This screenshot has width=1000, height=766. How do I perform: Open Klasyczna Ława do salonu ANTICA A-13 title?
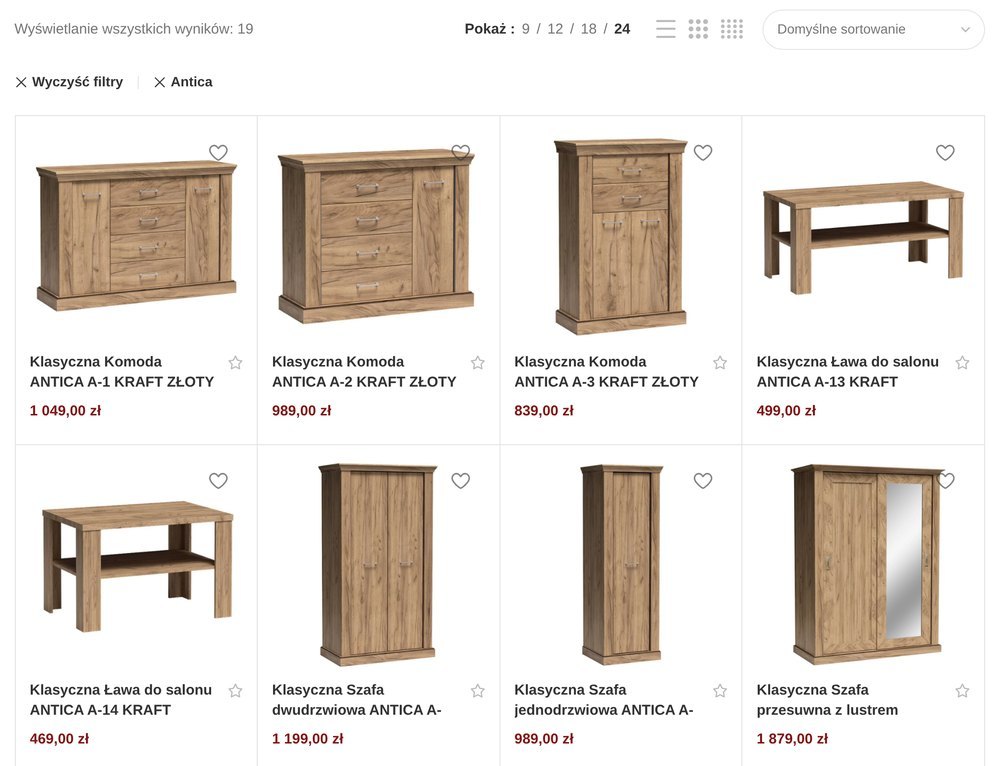pyautogui.click(x=848, y=372)
